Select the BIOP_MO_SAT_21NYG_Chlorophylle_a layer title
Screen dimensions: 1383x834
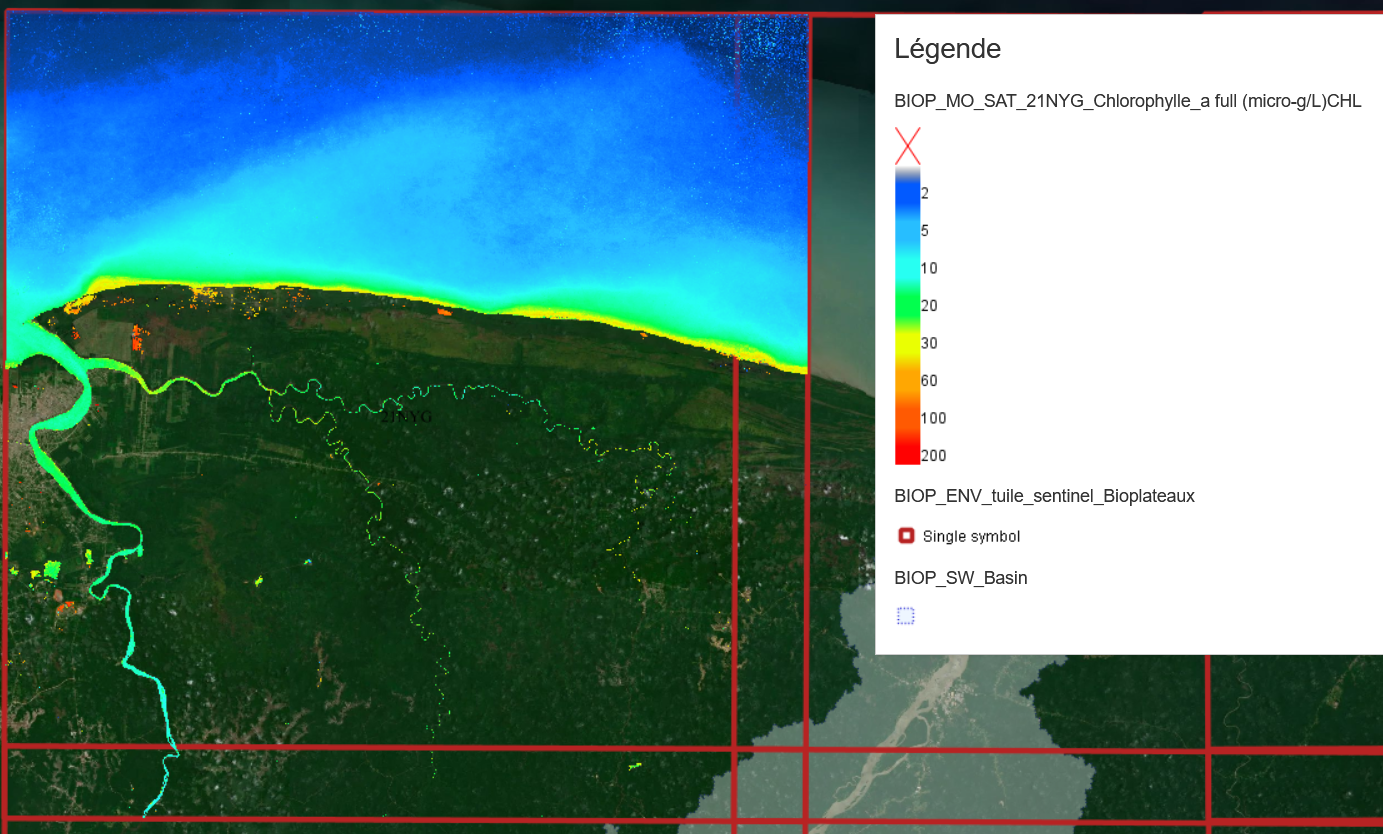(1127, 101)
